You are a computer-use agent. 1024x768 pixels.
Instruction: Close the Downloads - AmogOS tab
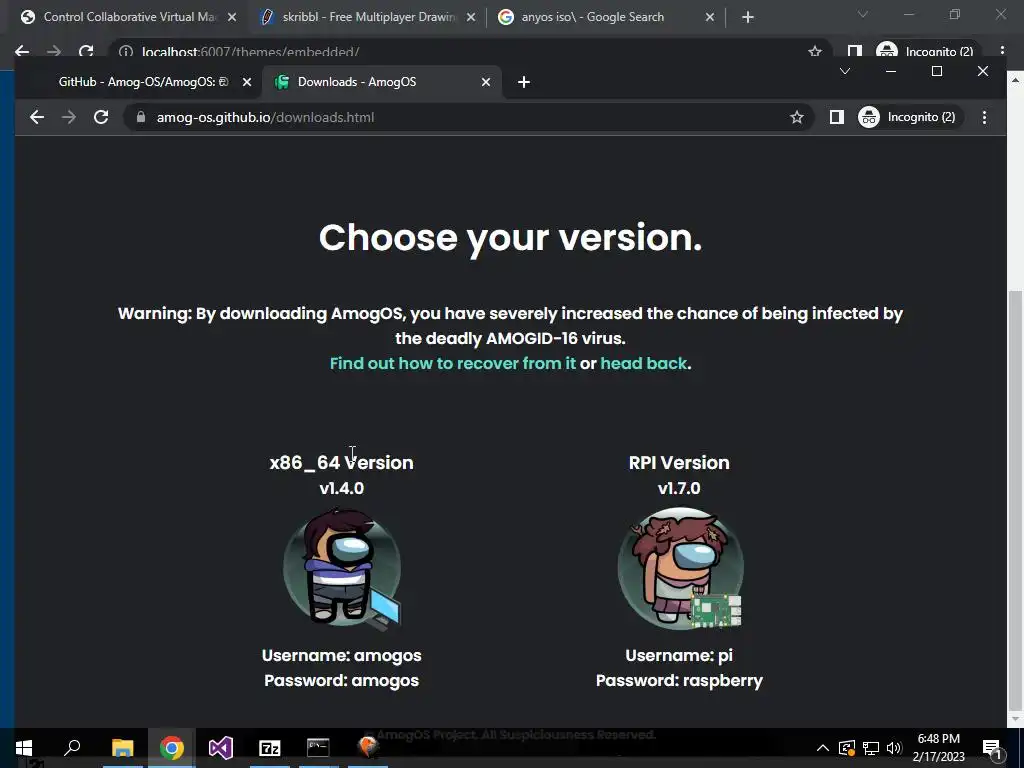[485, 82]
